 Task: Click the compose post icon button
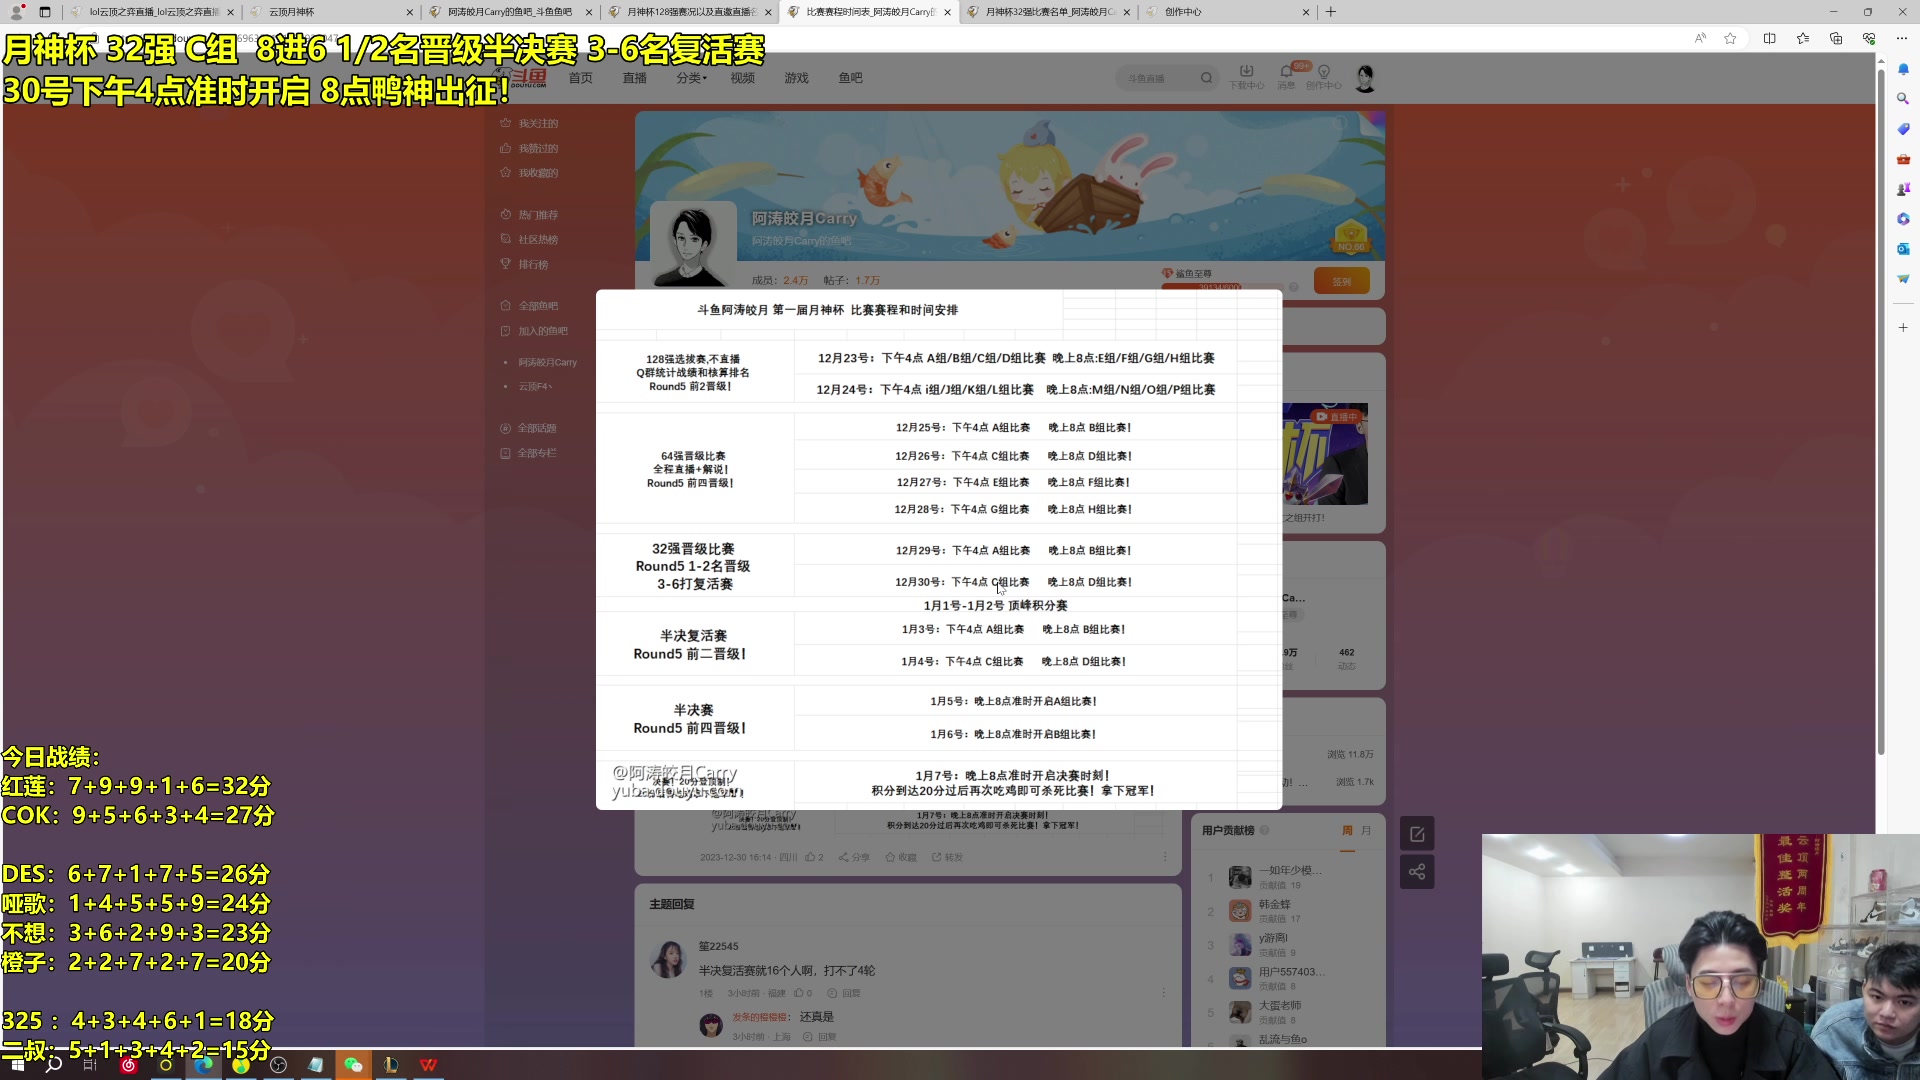pos(1417,834)
